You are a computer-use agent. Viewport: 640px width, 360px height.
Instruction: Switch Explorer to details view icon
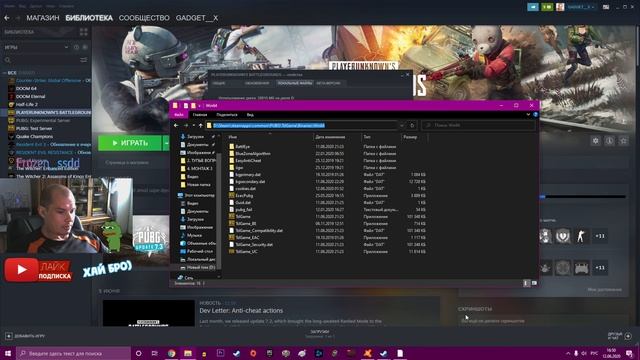(526, 283)
